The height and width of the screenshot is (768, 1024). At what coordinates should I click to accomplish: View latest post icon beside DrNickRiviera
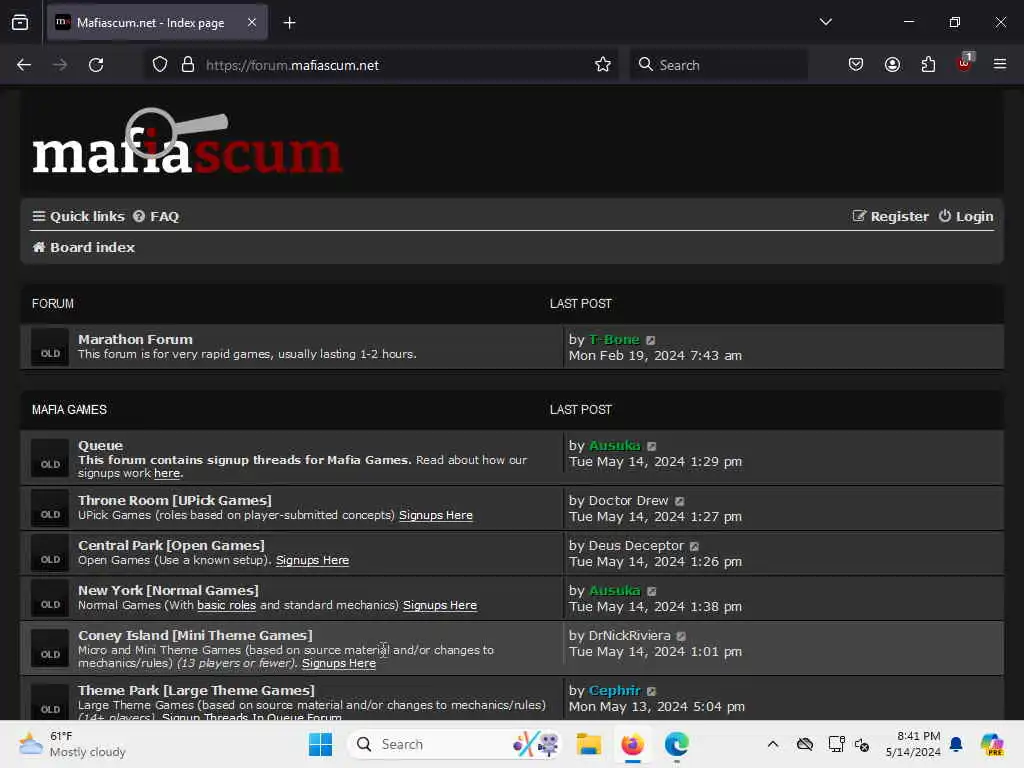[x=681, y=636]
